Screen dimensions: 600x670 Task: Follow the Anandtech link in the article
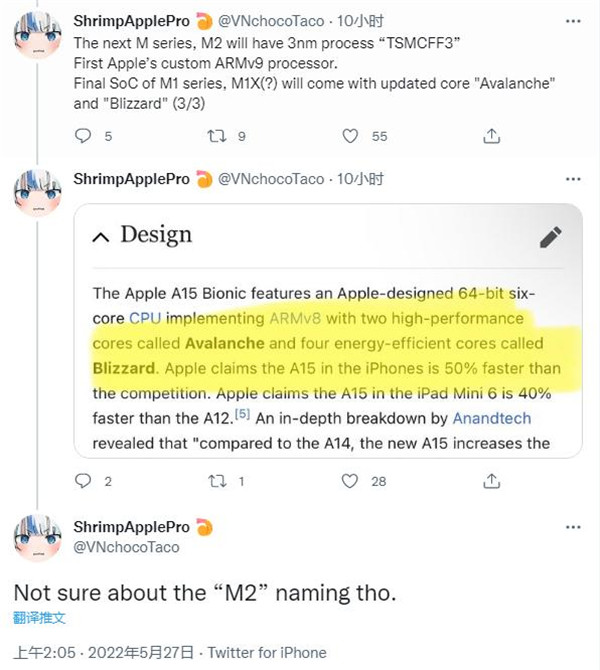coord(491,418)
